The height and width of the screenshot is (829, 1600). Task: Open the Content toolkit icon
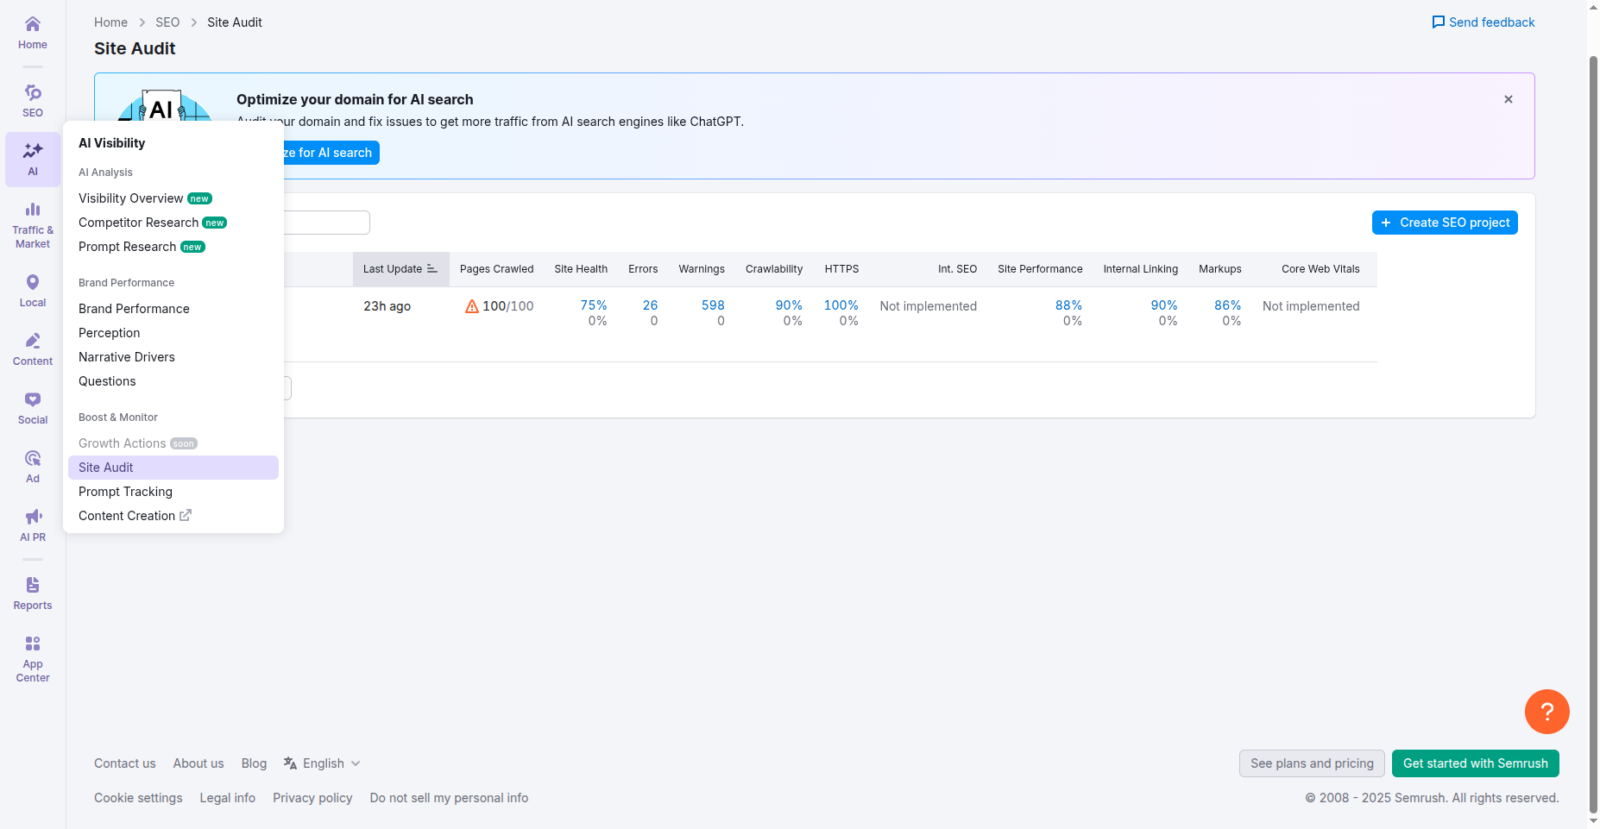[32, 349]
